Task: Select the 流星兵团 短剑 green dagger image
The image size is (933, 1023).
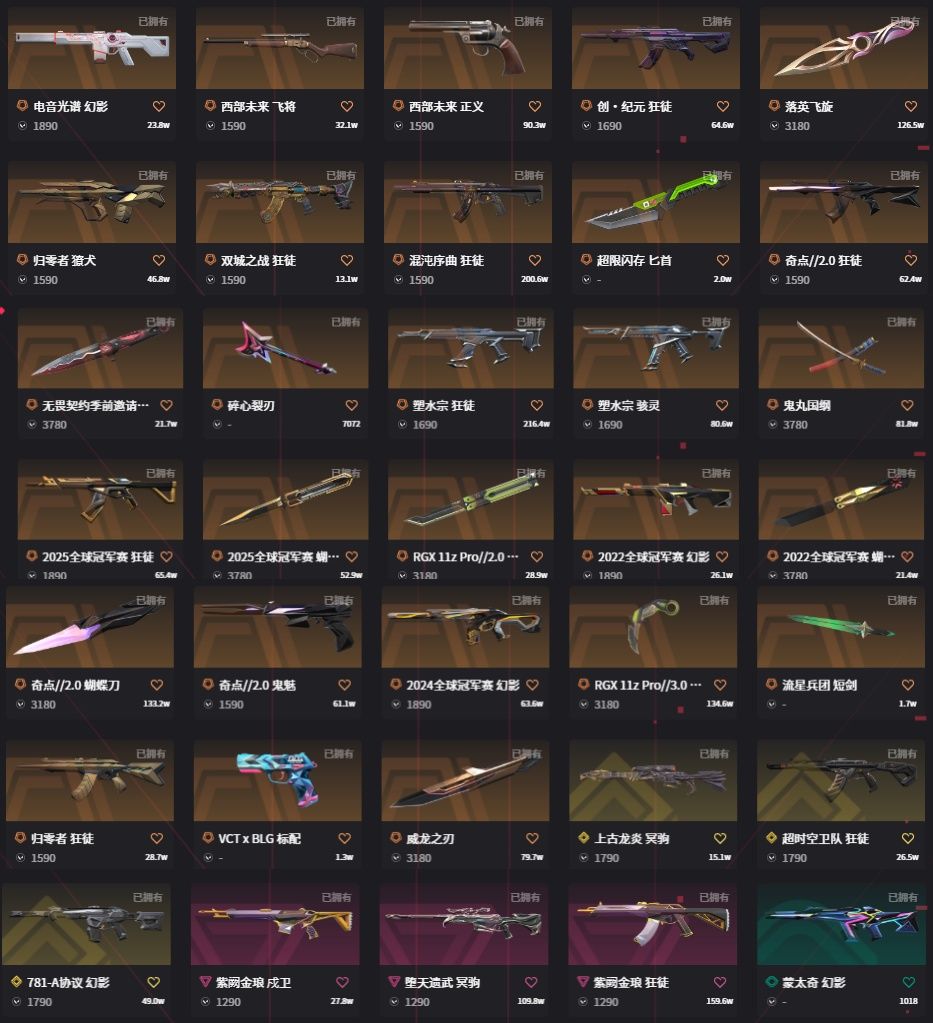Action: (841, 627)
